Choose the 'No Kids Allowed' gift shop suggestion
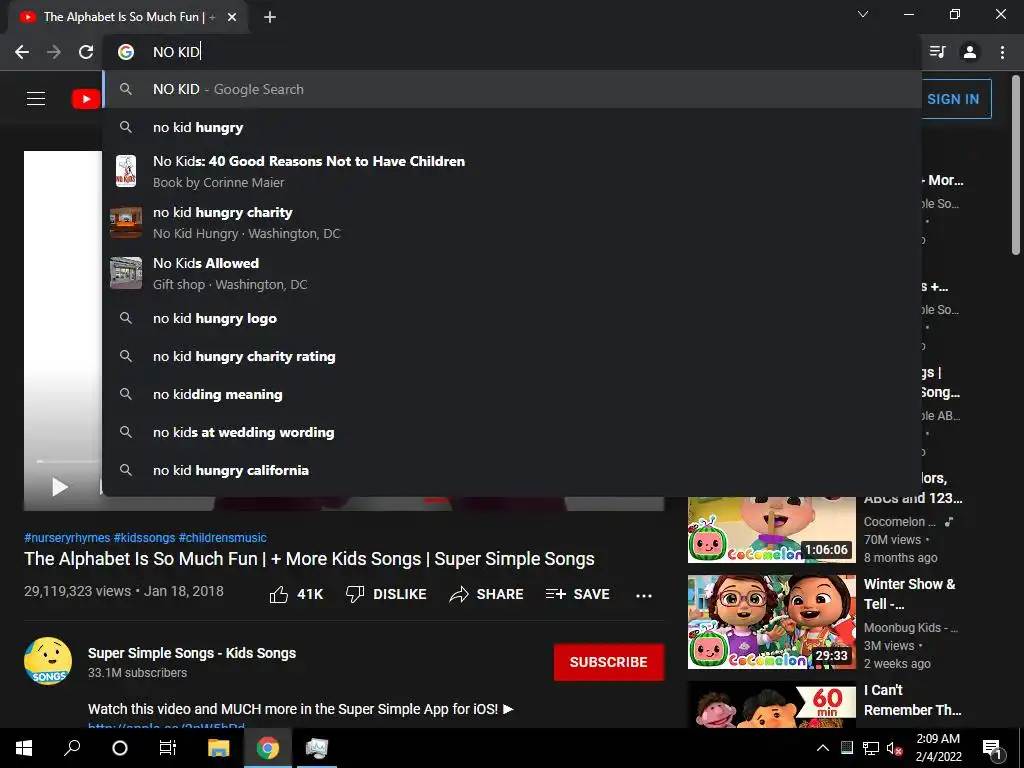 512,273
